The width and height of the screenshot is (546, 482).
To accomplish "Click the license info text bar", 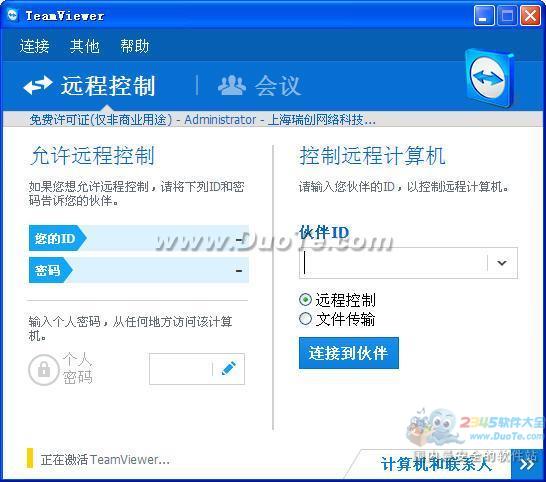I will coord(203,120).
